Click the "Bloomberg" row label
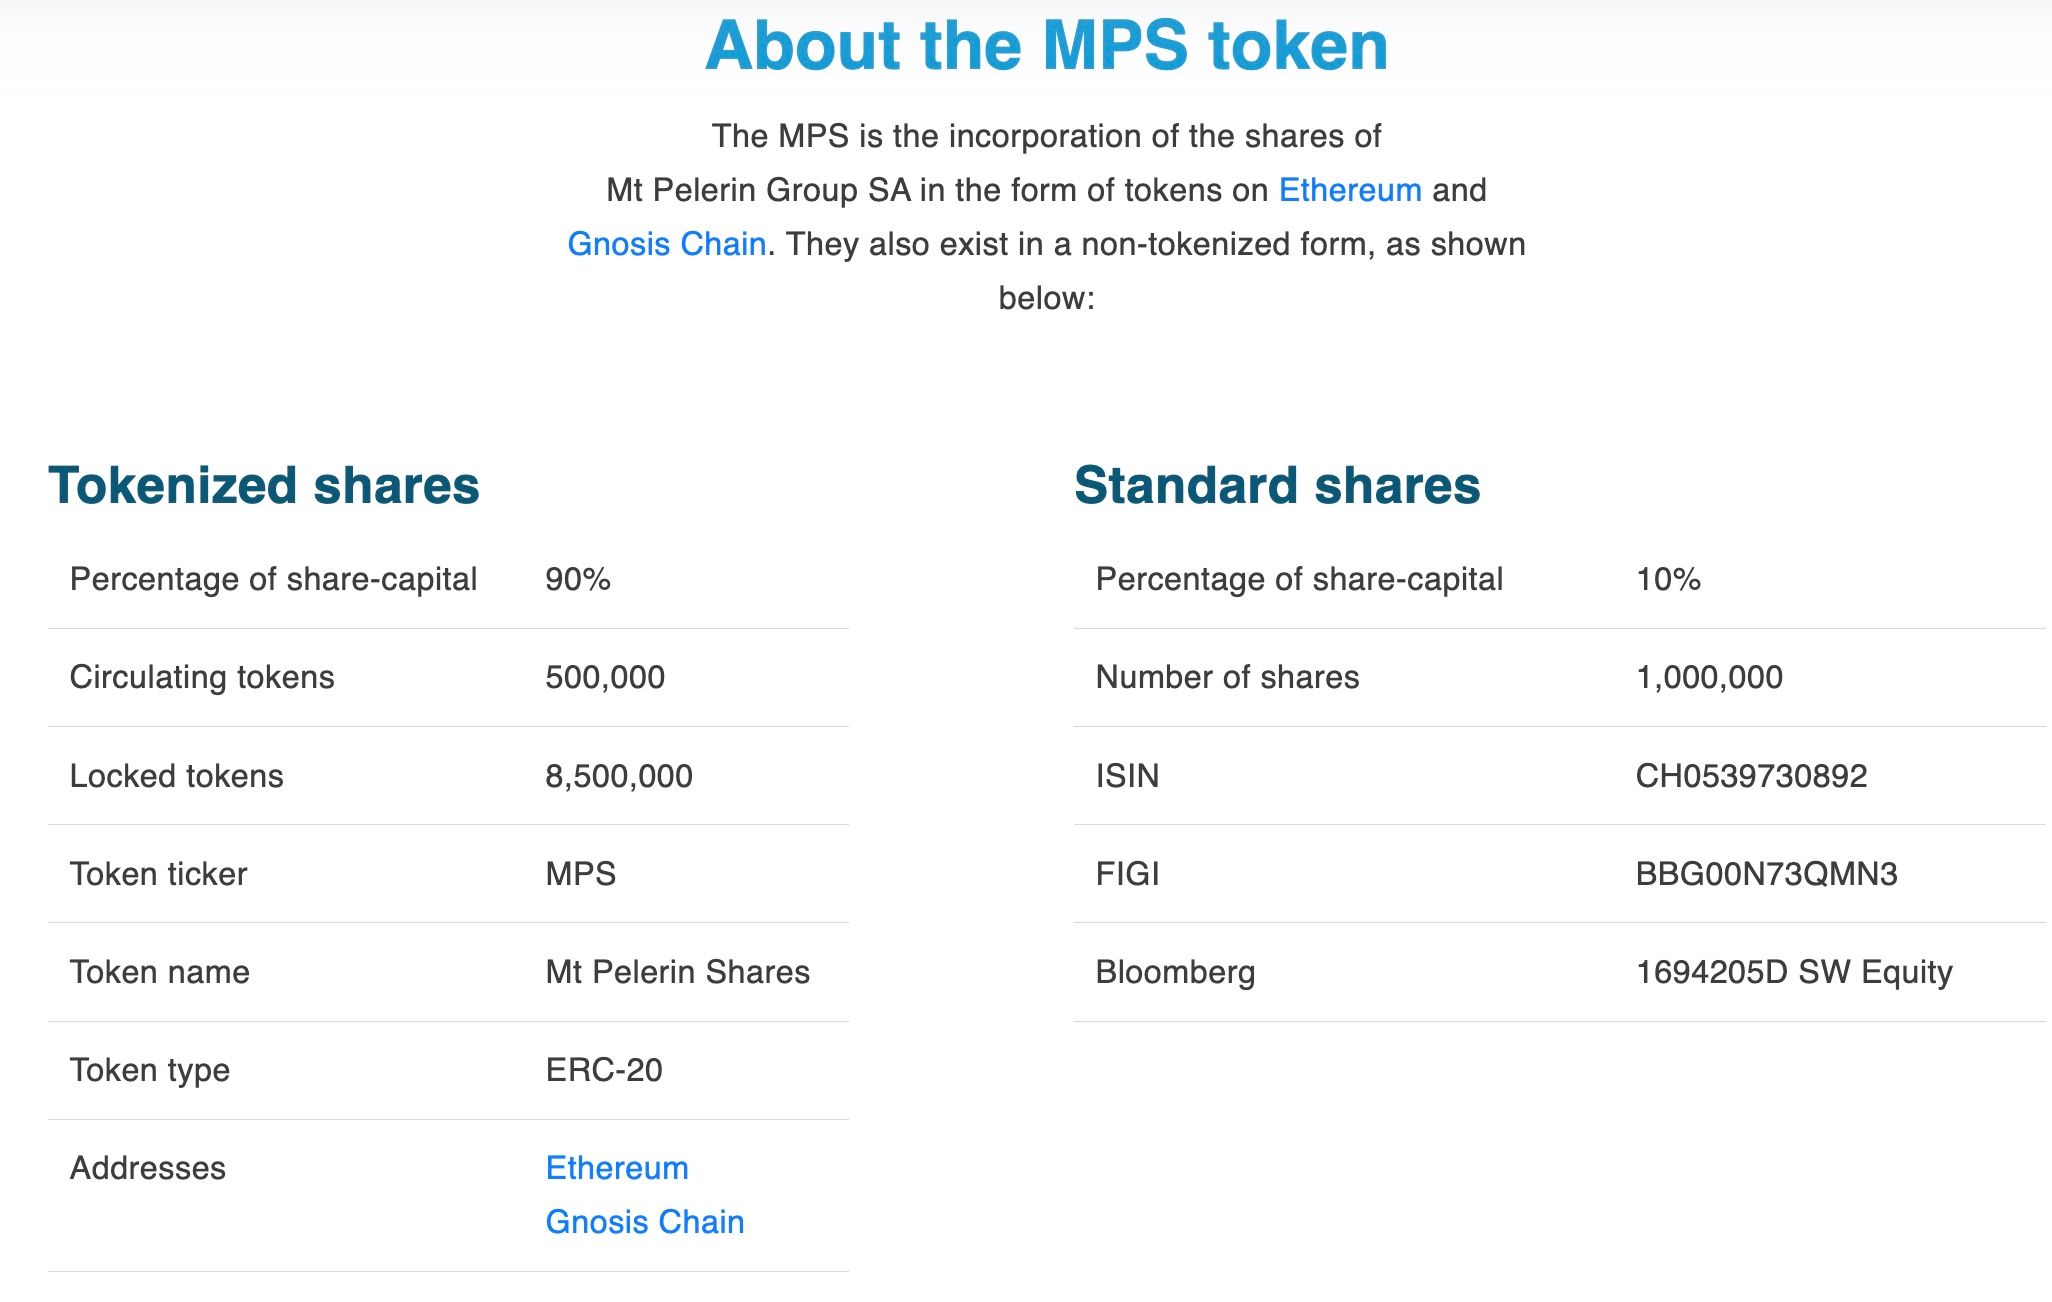 (1174, 972)
